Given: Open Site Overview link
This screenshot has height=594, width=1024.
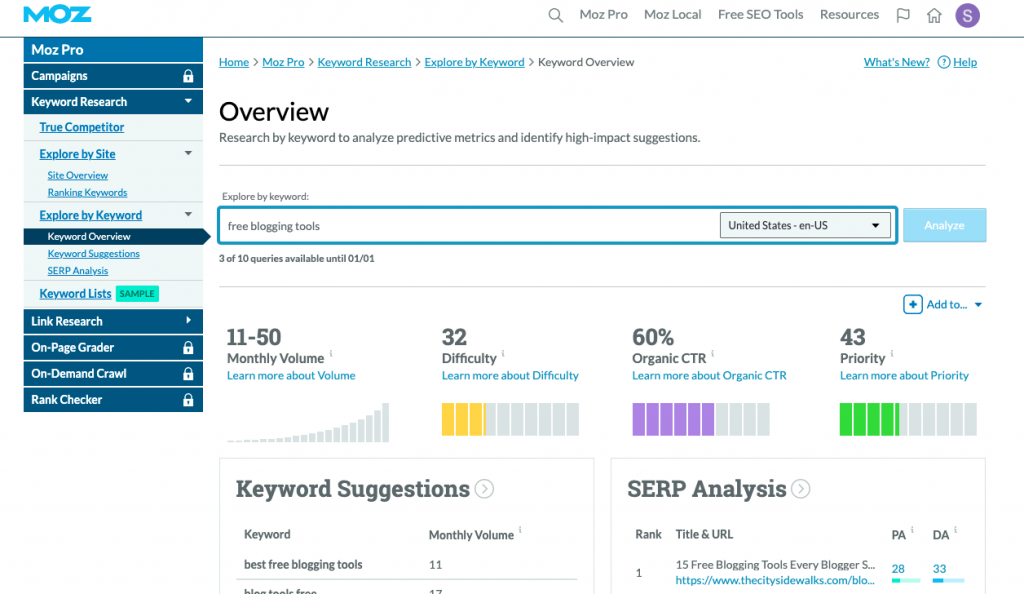Looking at the screenshot, I should tap(78, 175).
